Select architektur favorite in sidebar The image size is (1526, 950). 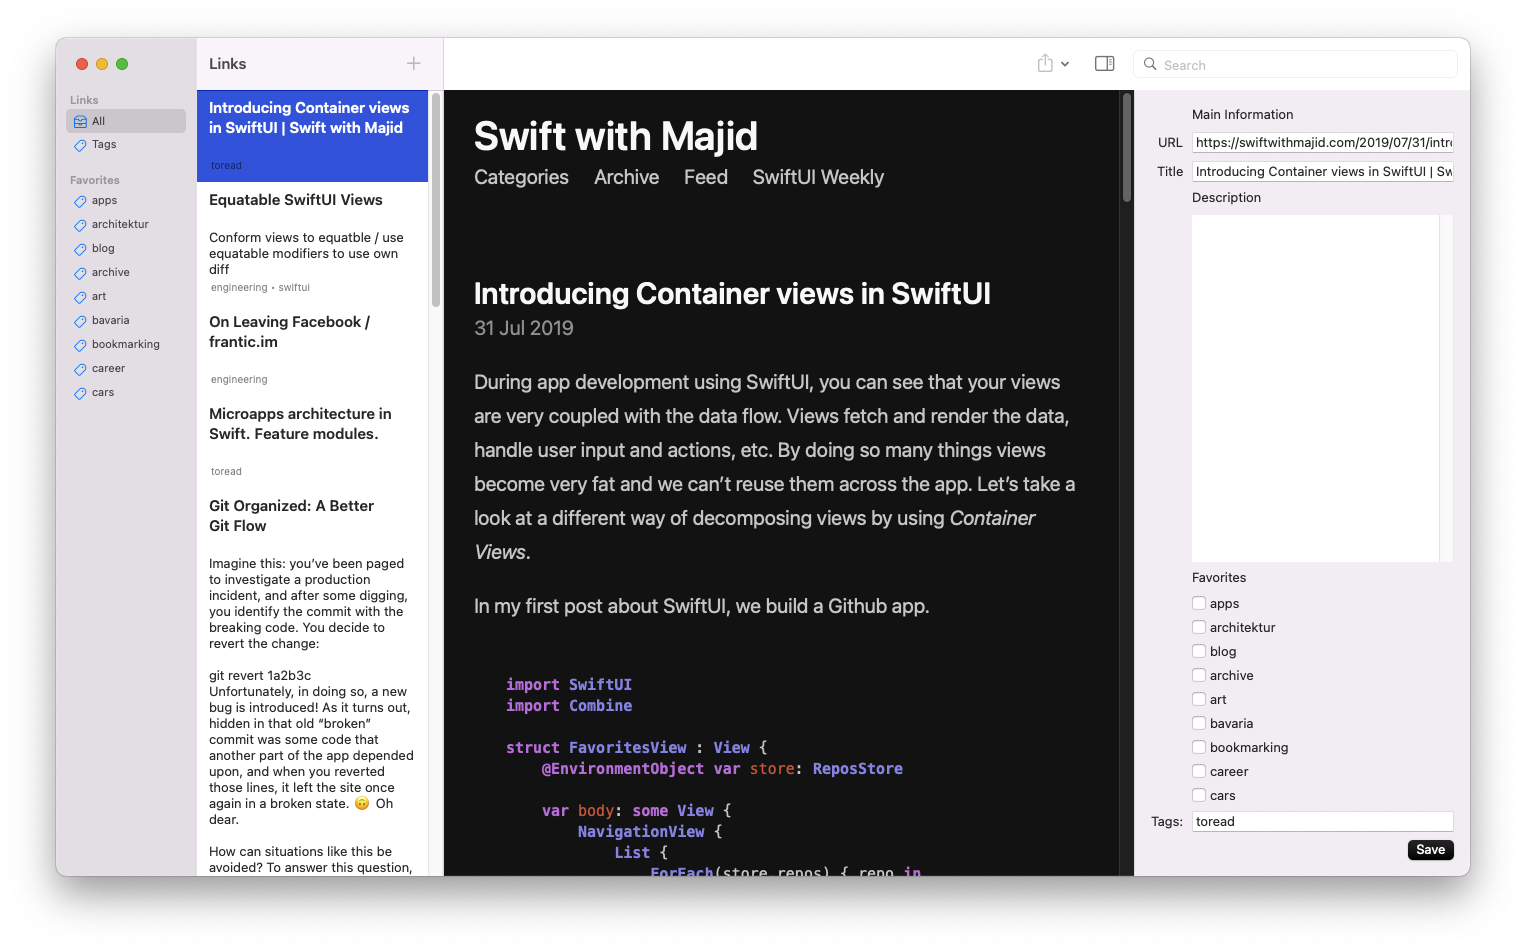126,225
